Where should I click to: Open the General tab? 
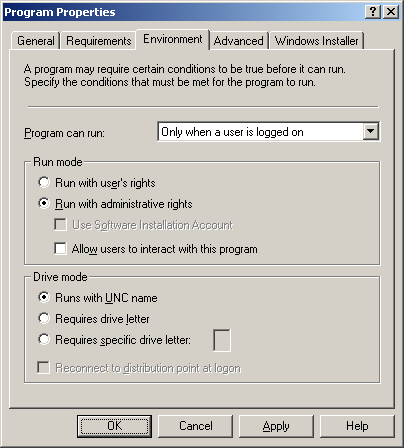36,41
